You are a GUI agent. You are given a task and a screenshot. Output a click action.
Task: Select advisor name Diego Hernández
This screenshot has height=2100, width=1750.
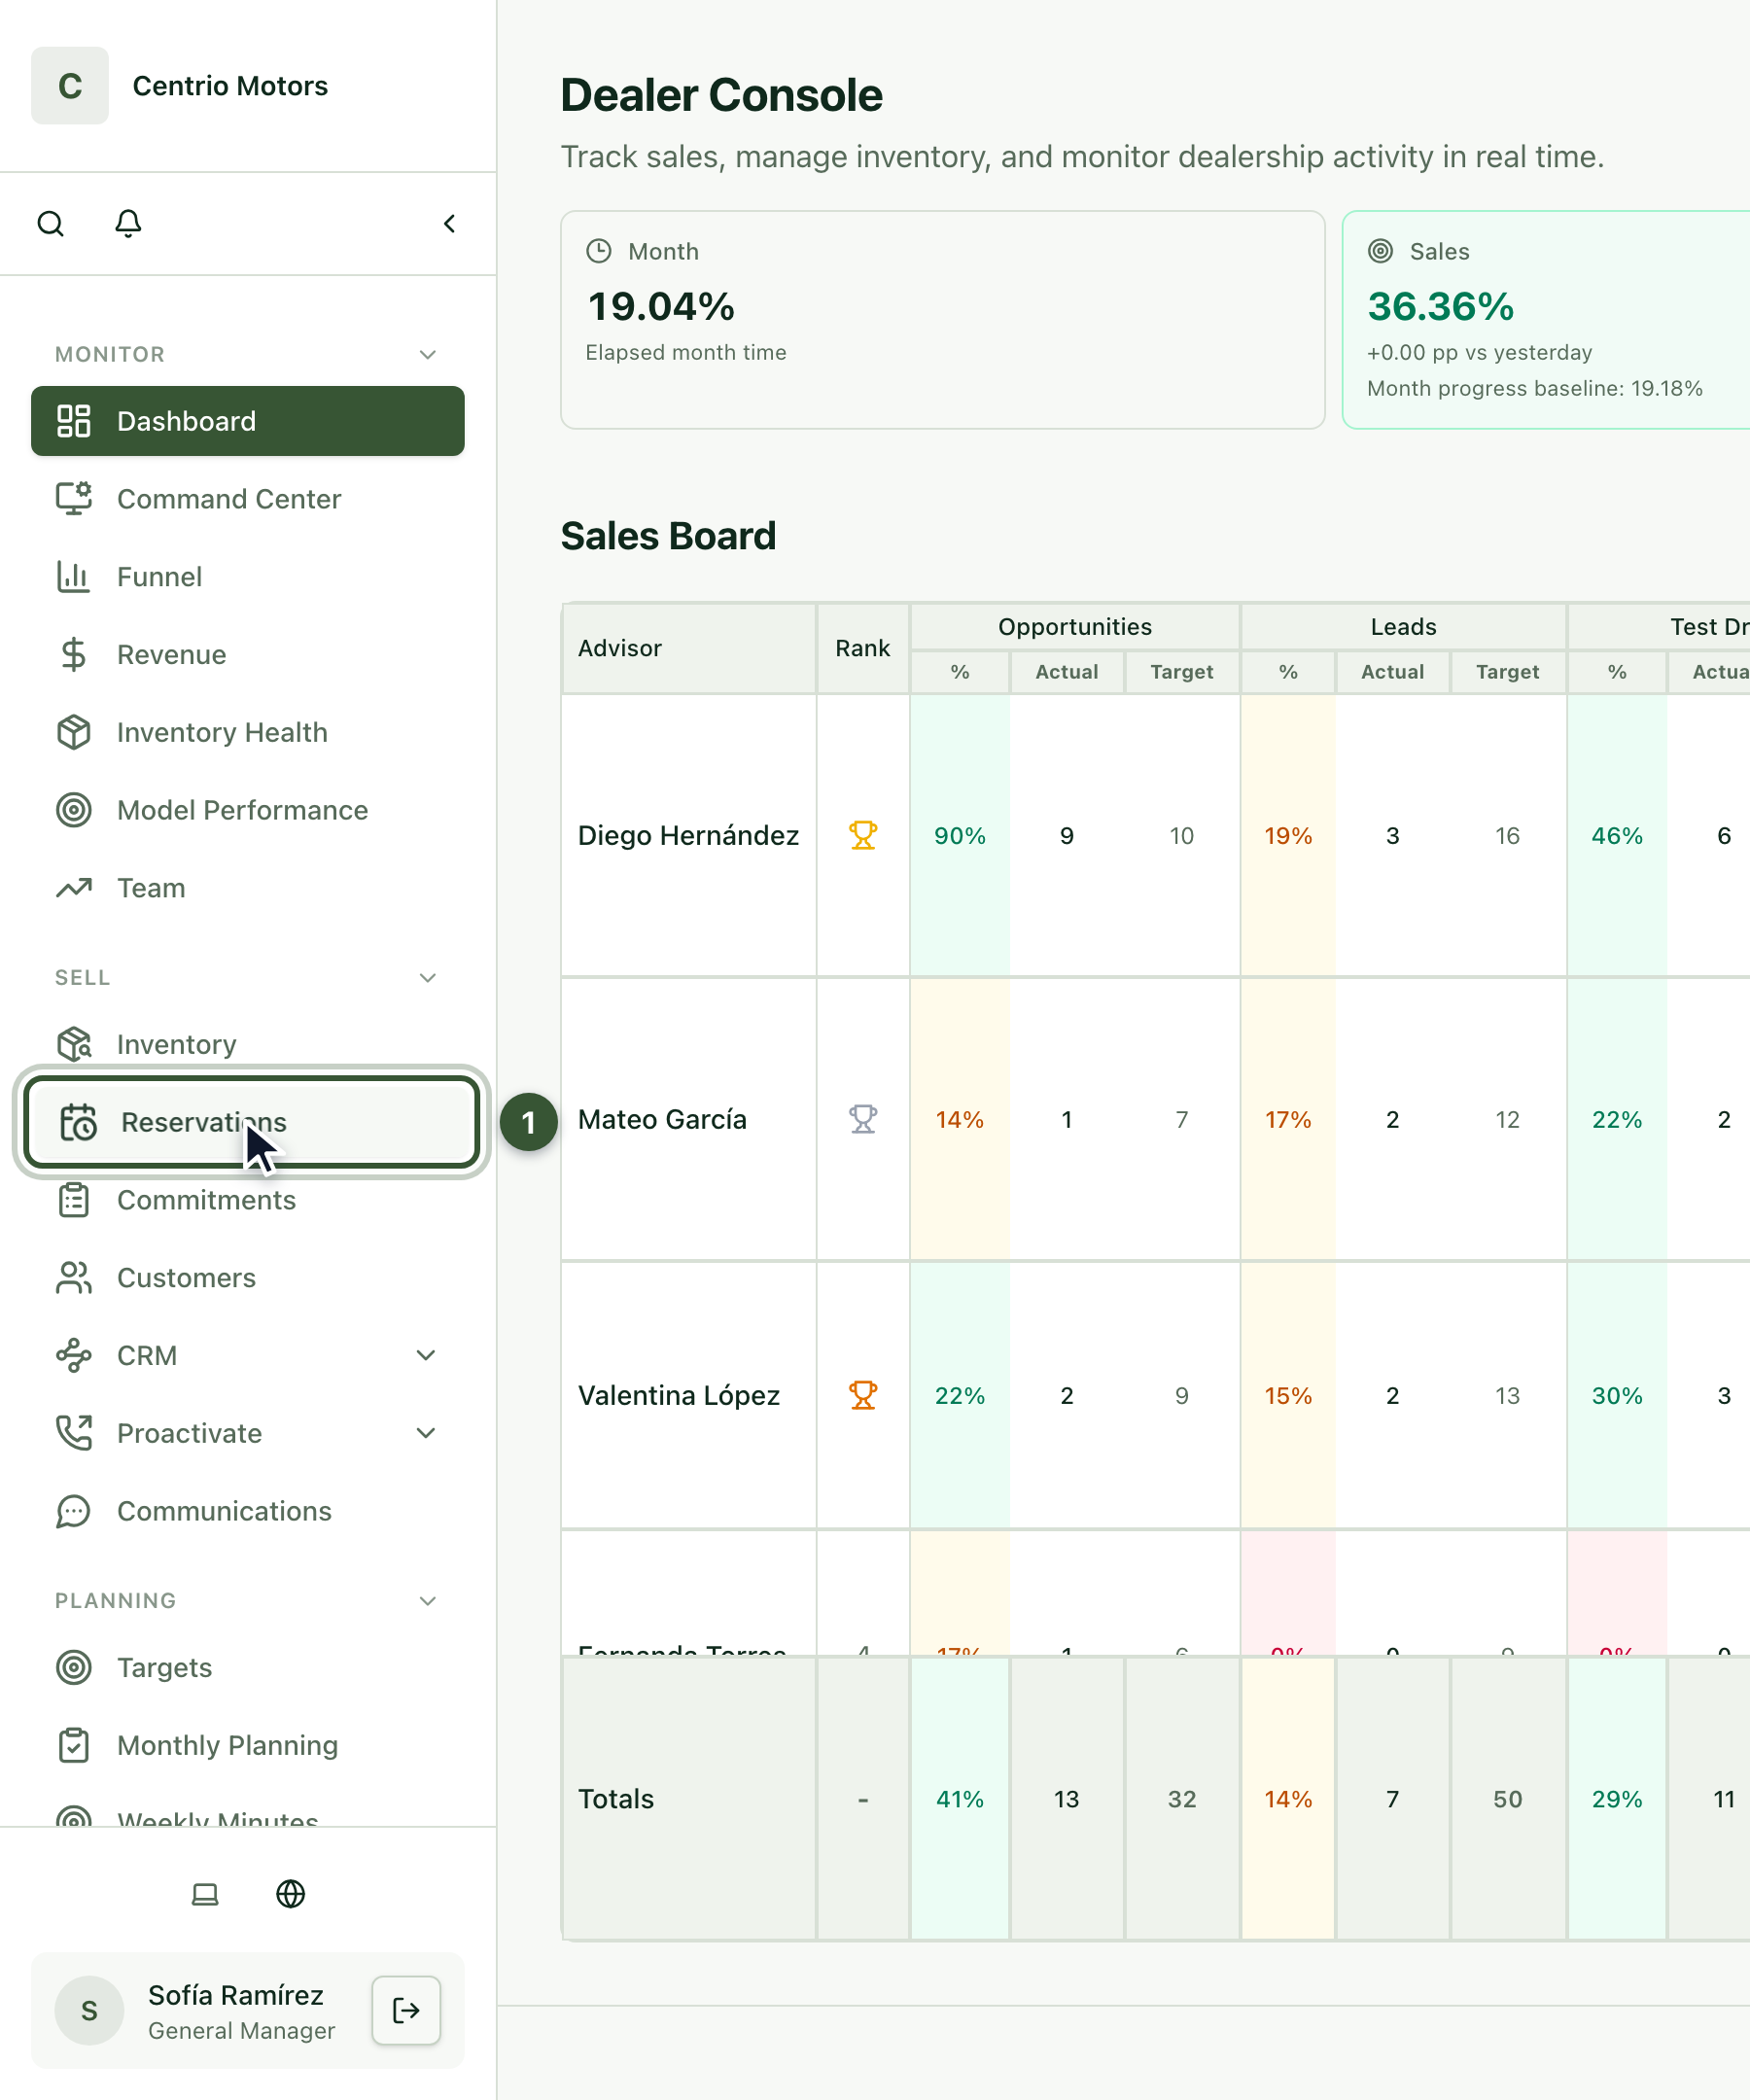688,835
